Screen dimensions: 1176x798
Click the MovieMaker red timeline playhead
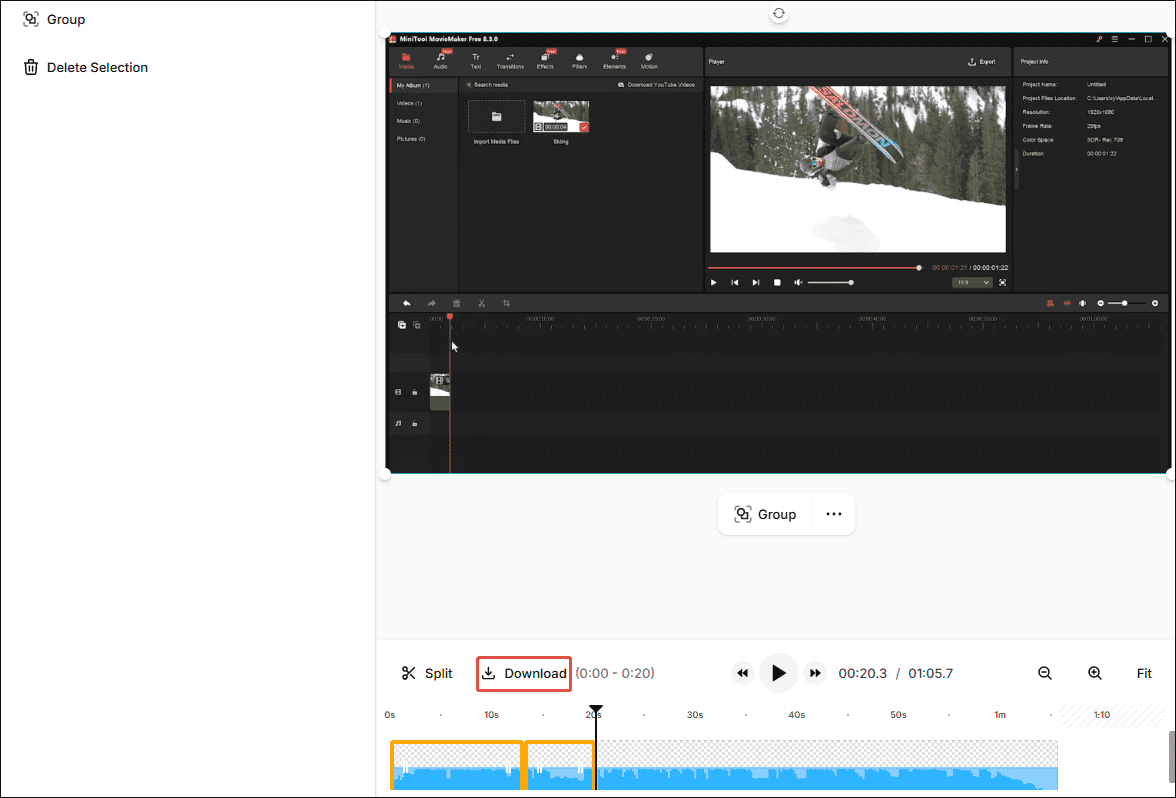point(449,318)
